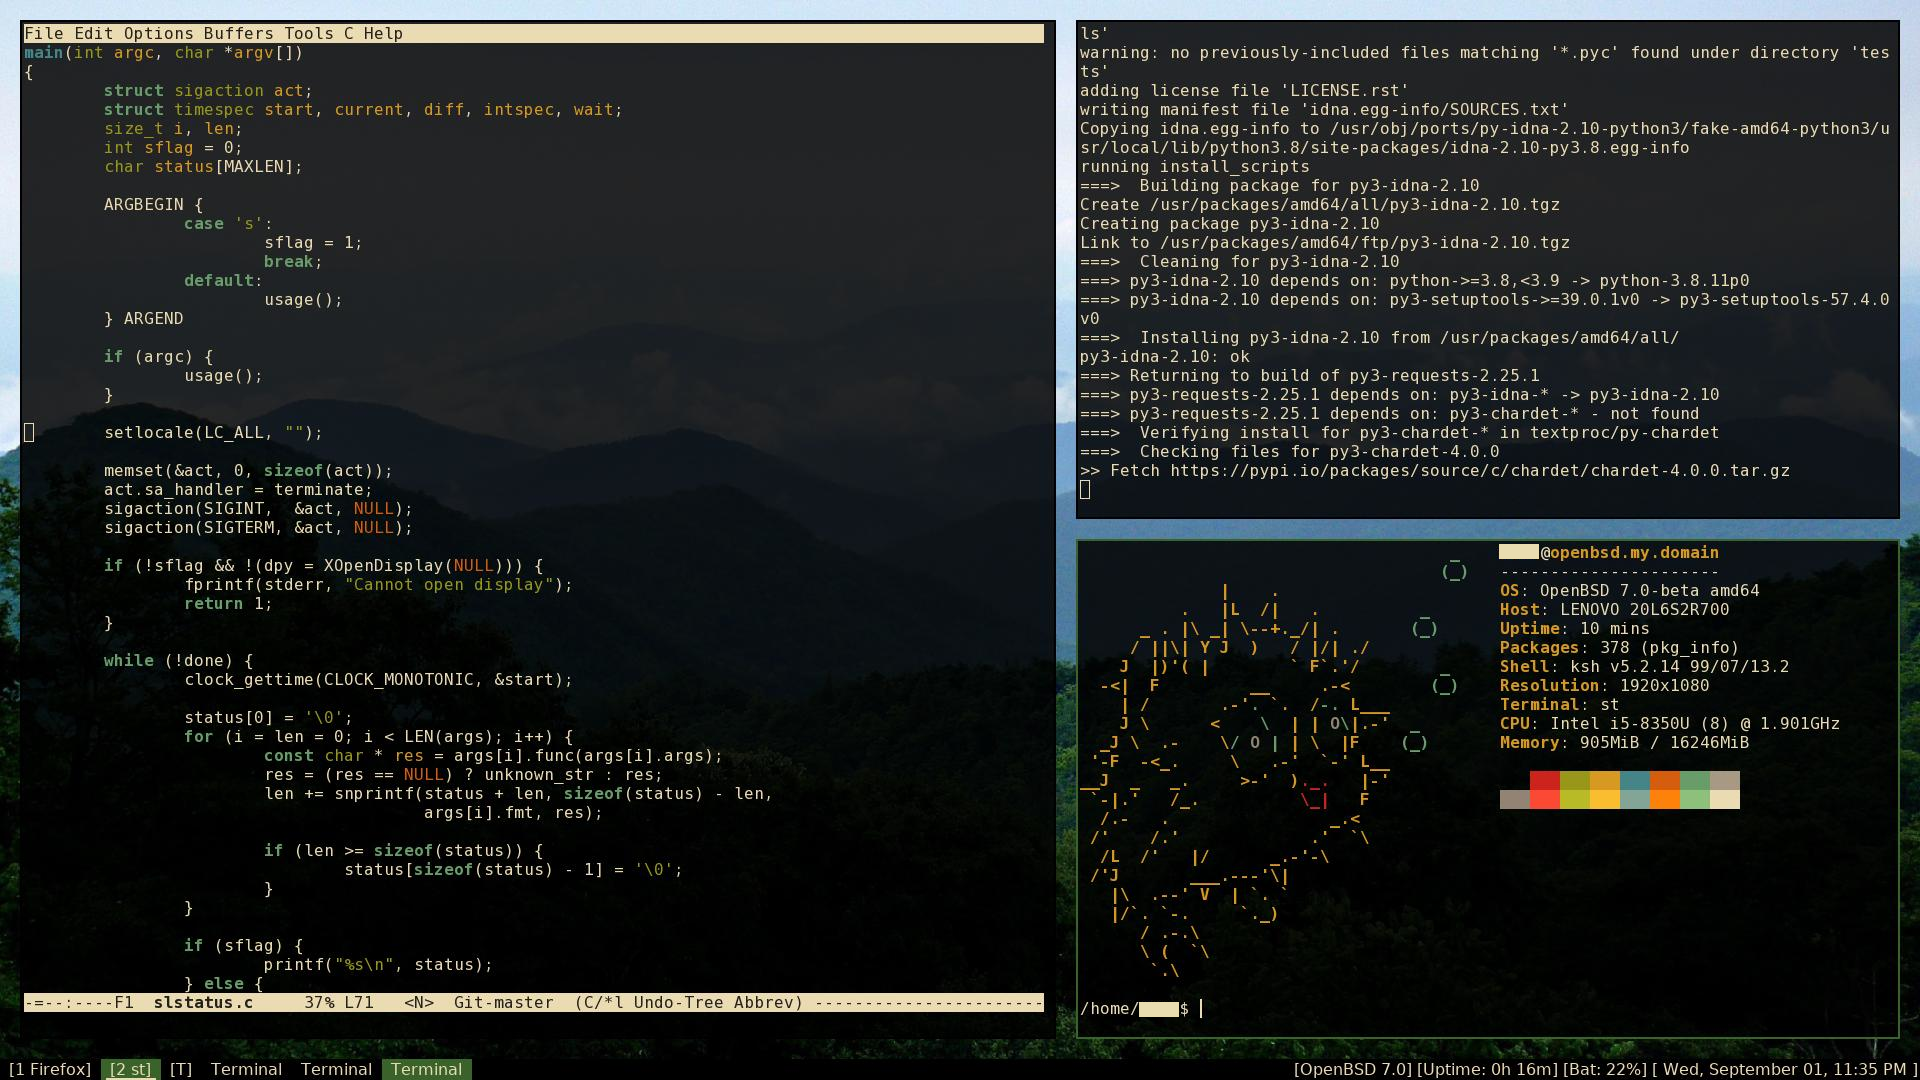1920x1080 pixels.
Task: Click the Memory: 905MiB / 16246MiB line
Action: [1625, 742]
